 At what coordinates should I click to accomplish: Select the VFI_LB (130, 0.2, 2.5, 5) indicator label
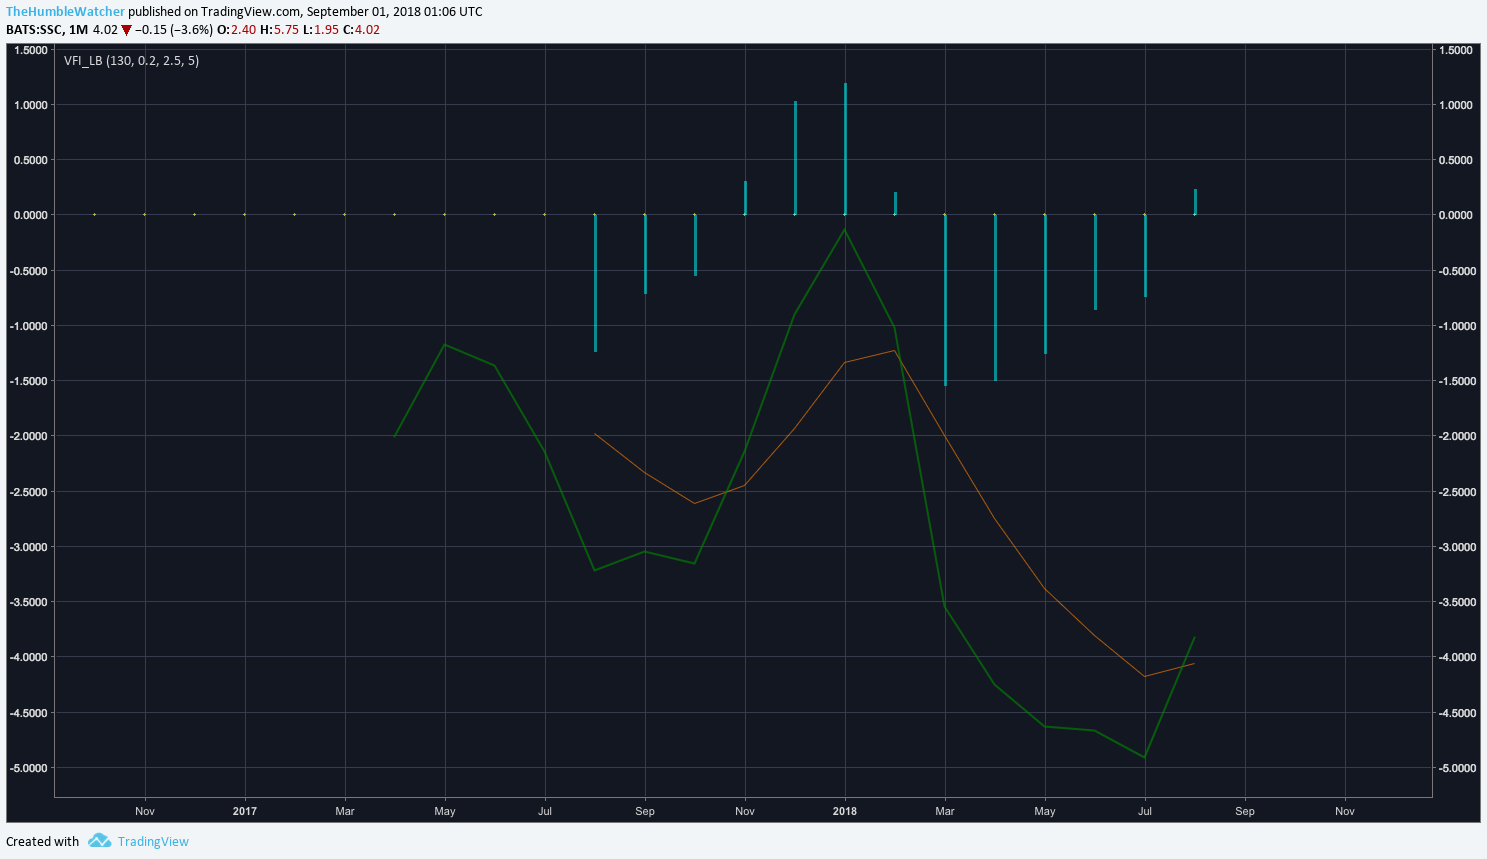pos(131,61)
